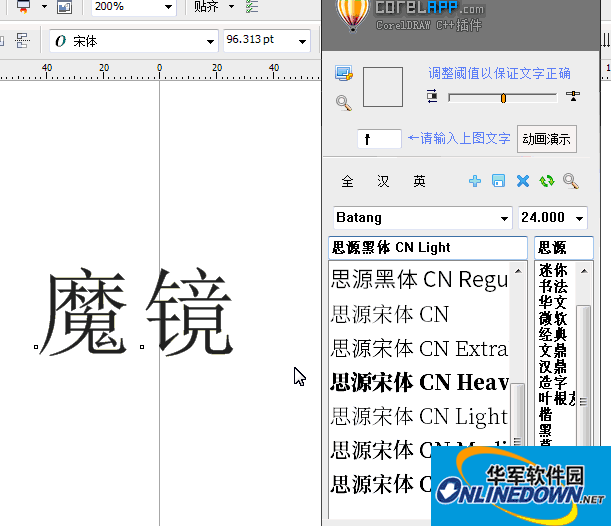Click the blue plus add icon
611x526 pixels.
(x=475, y=181)
